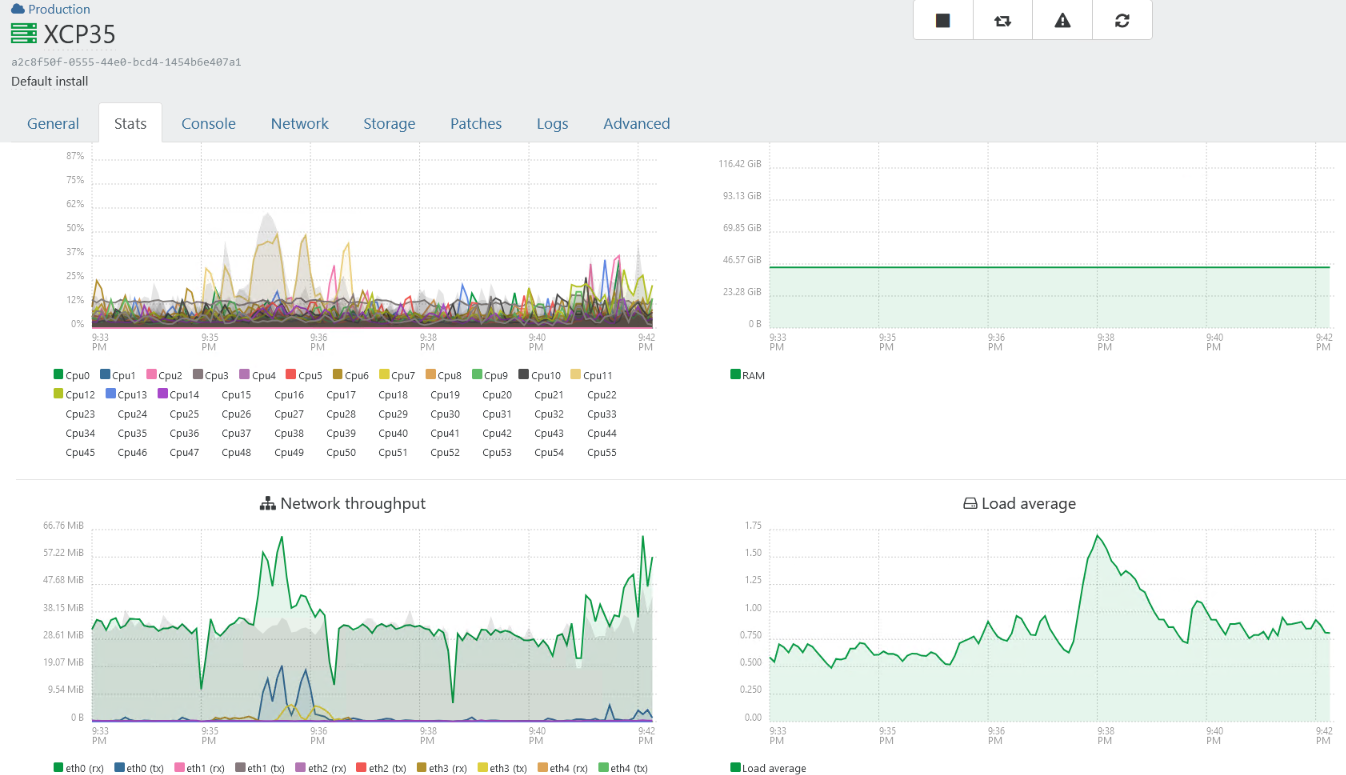Open the General tab
1346x775 pixels.
pyautogui.click(x=53, y=124)
